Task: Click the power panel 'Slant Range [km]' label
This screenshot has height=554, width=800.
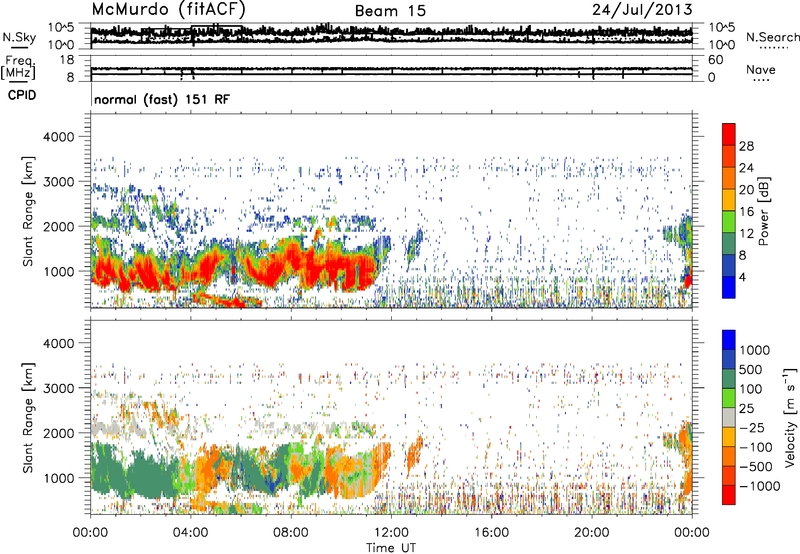Action: (28, 211)
